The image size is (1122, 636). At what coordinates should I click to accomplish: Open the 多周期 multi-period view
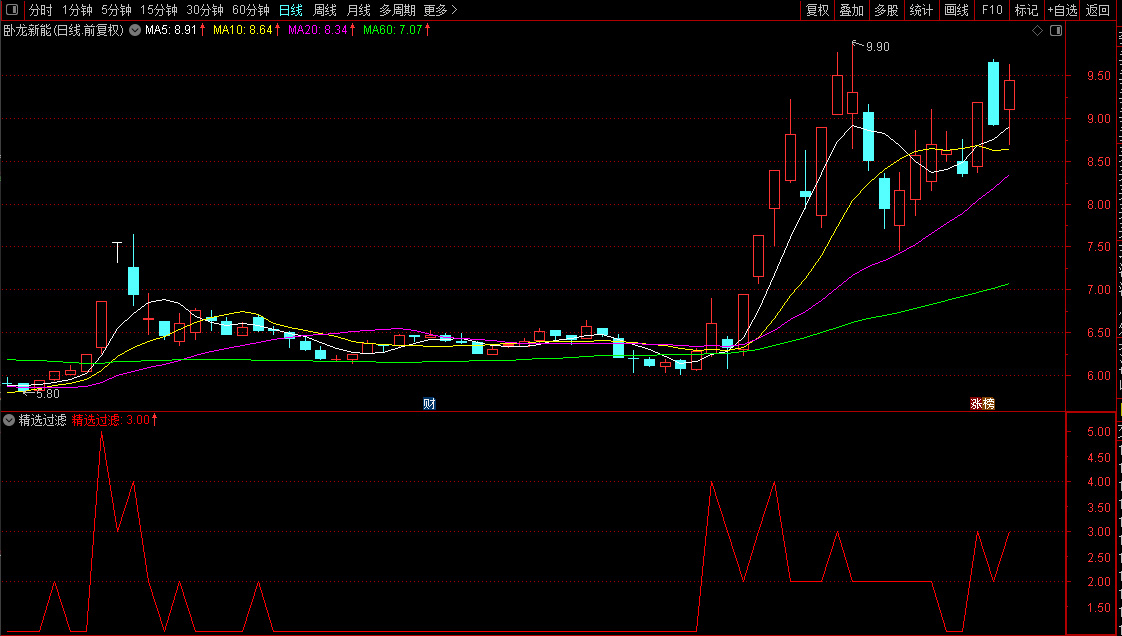397,10
